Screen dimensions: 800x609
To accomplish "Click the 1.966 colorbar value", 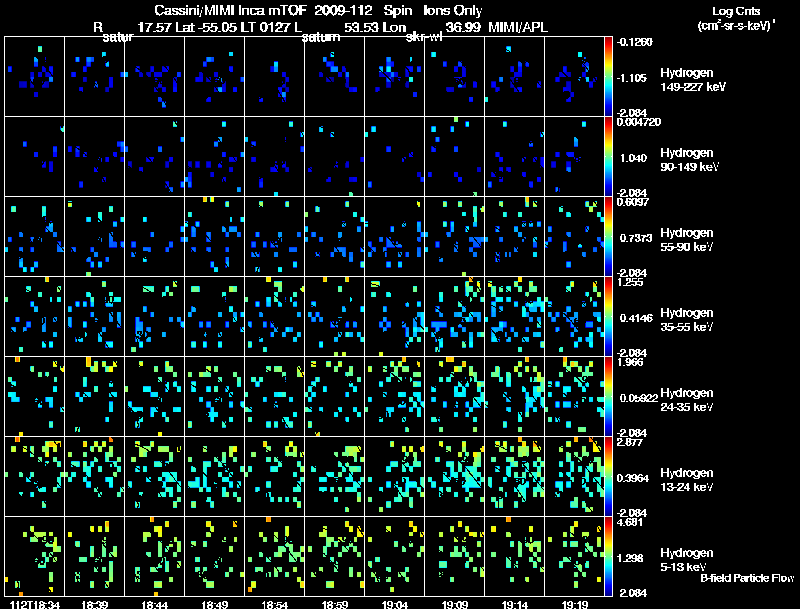I will [630, 363].
